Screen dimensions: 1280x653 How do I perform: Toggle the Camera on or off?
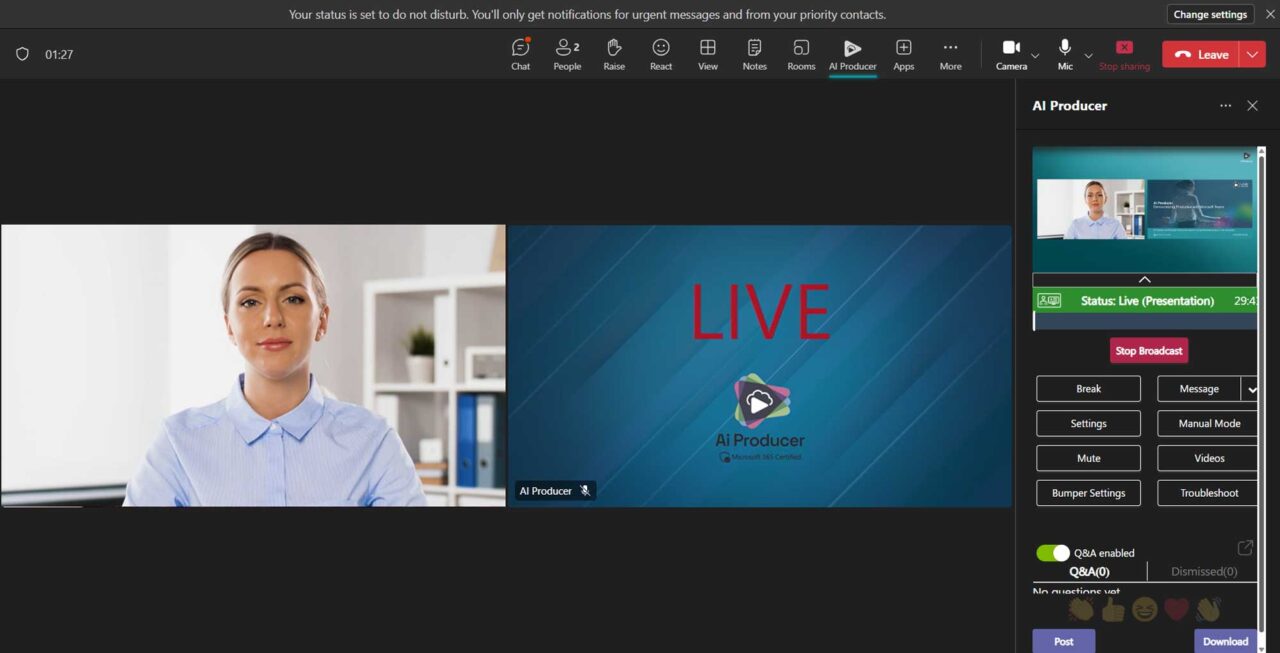(x=1011, y=54)
